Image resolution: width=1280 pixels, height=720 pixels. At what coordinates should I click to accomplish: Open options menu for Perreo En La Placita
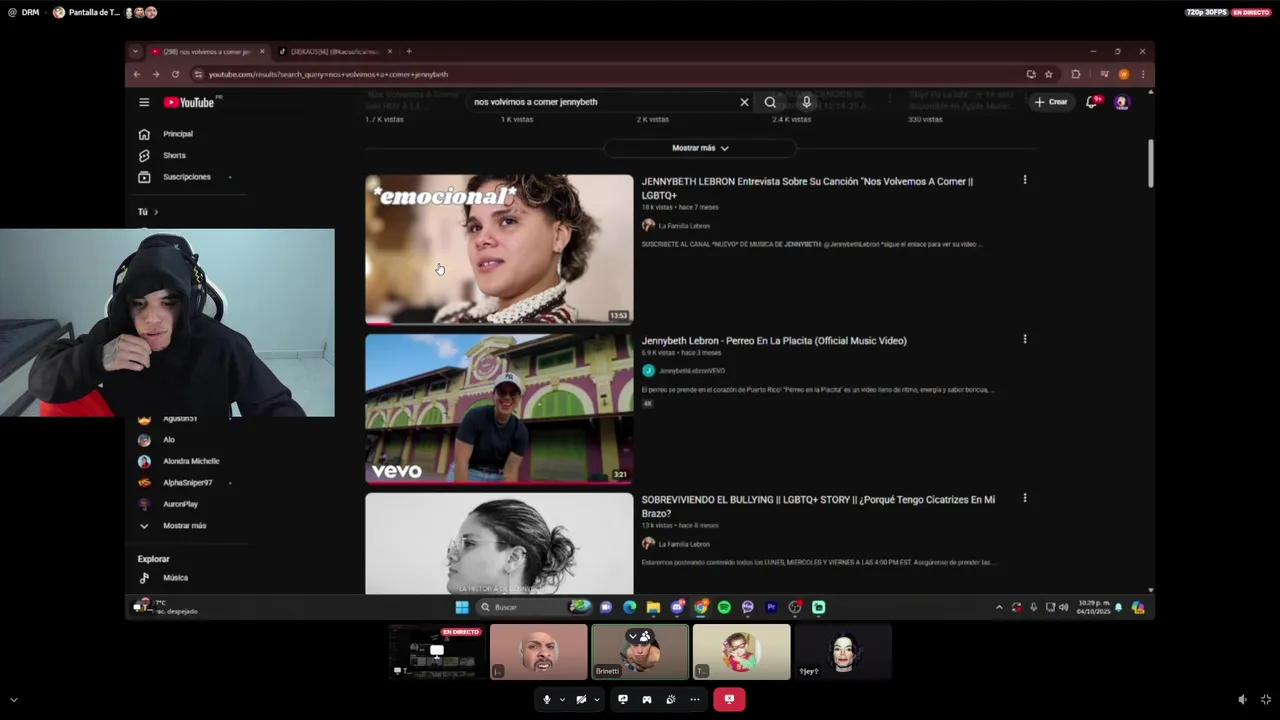(1024, 339)
